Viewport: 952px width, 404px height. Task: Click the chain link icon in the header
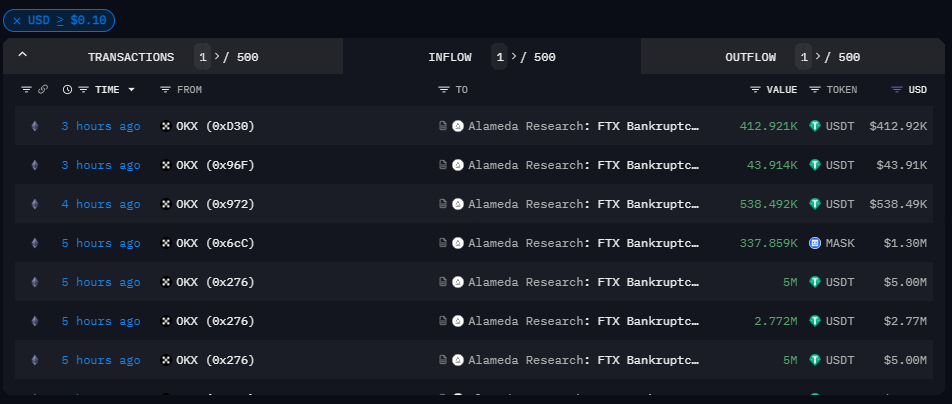point(42,90)
